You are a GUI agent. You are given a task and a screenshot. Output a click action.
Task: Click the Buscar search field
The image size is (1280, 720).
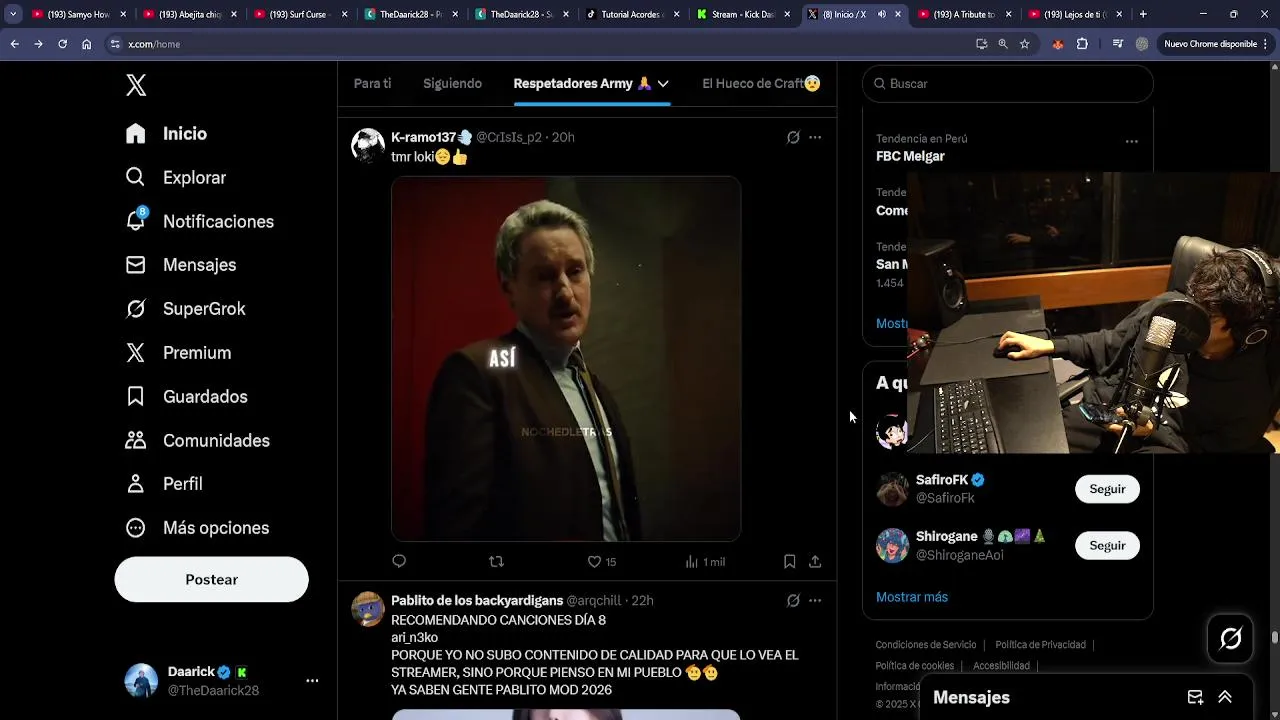[x=1007, y=84]
